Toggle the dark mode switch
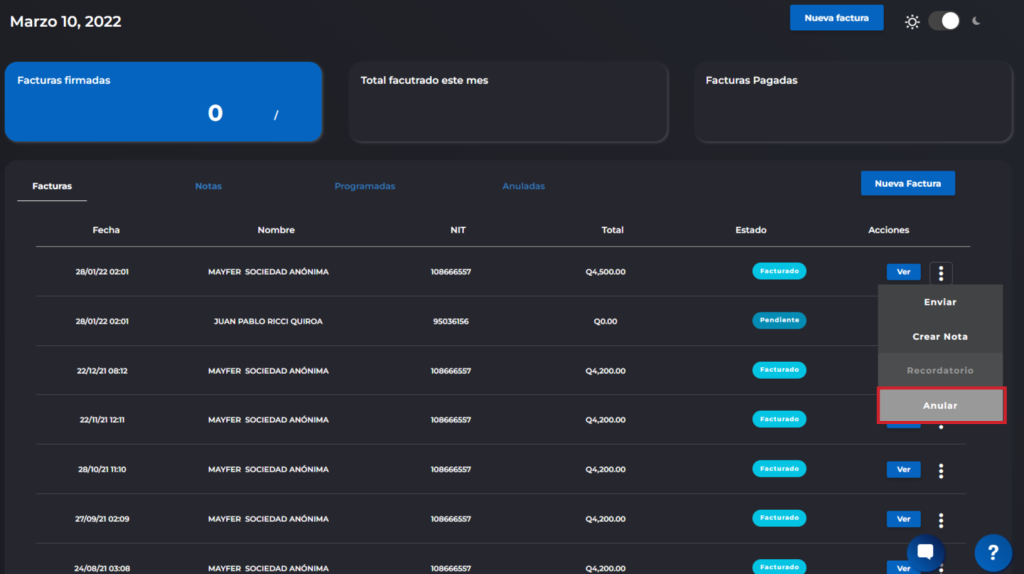1024x574 pixels. point(944,21)
